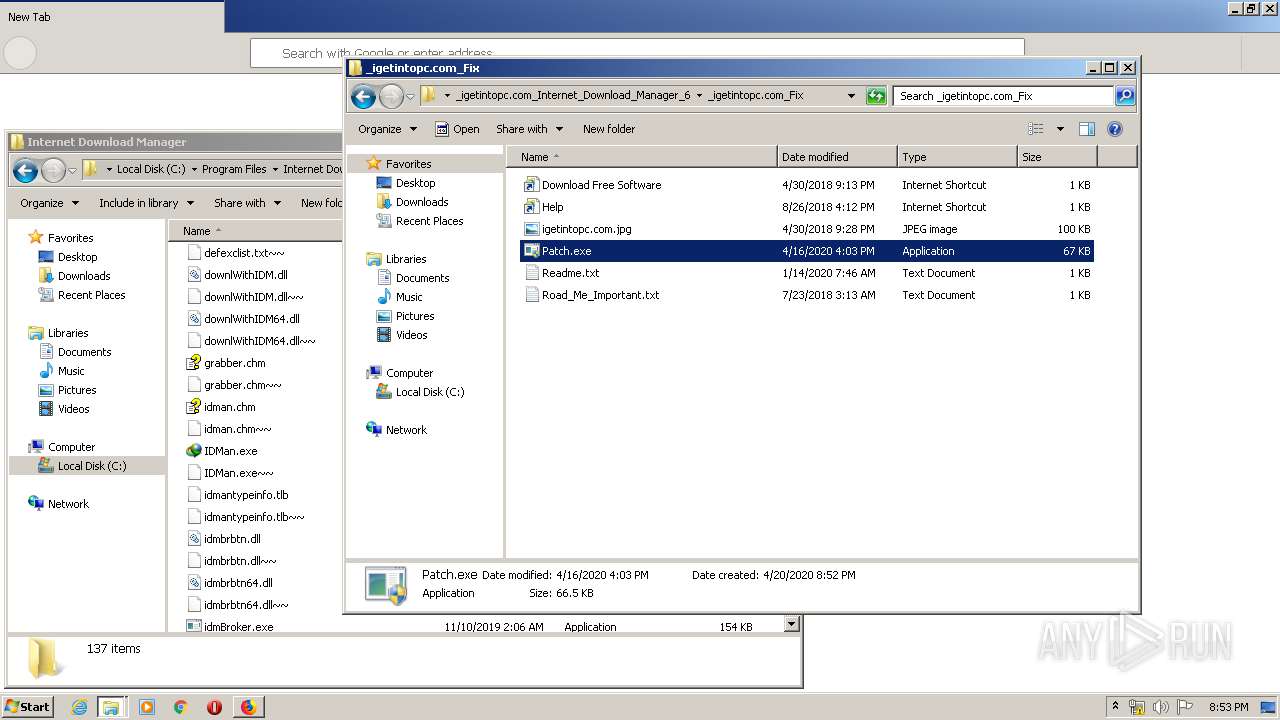Screen dimensions: 1280x720
Task: Open the address bar history dropdown in the Fix window
Action: (851, 96)
